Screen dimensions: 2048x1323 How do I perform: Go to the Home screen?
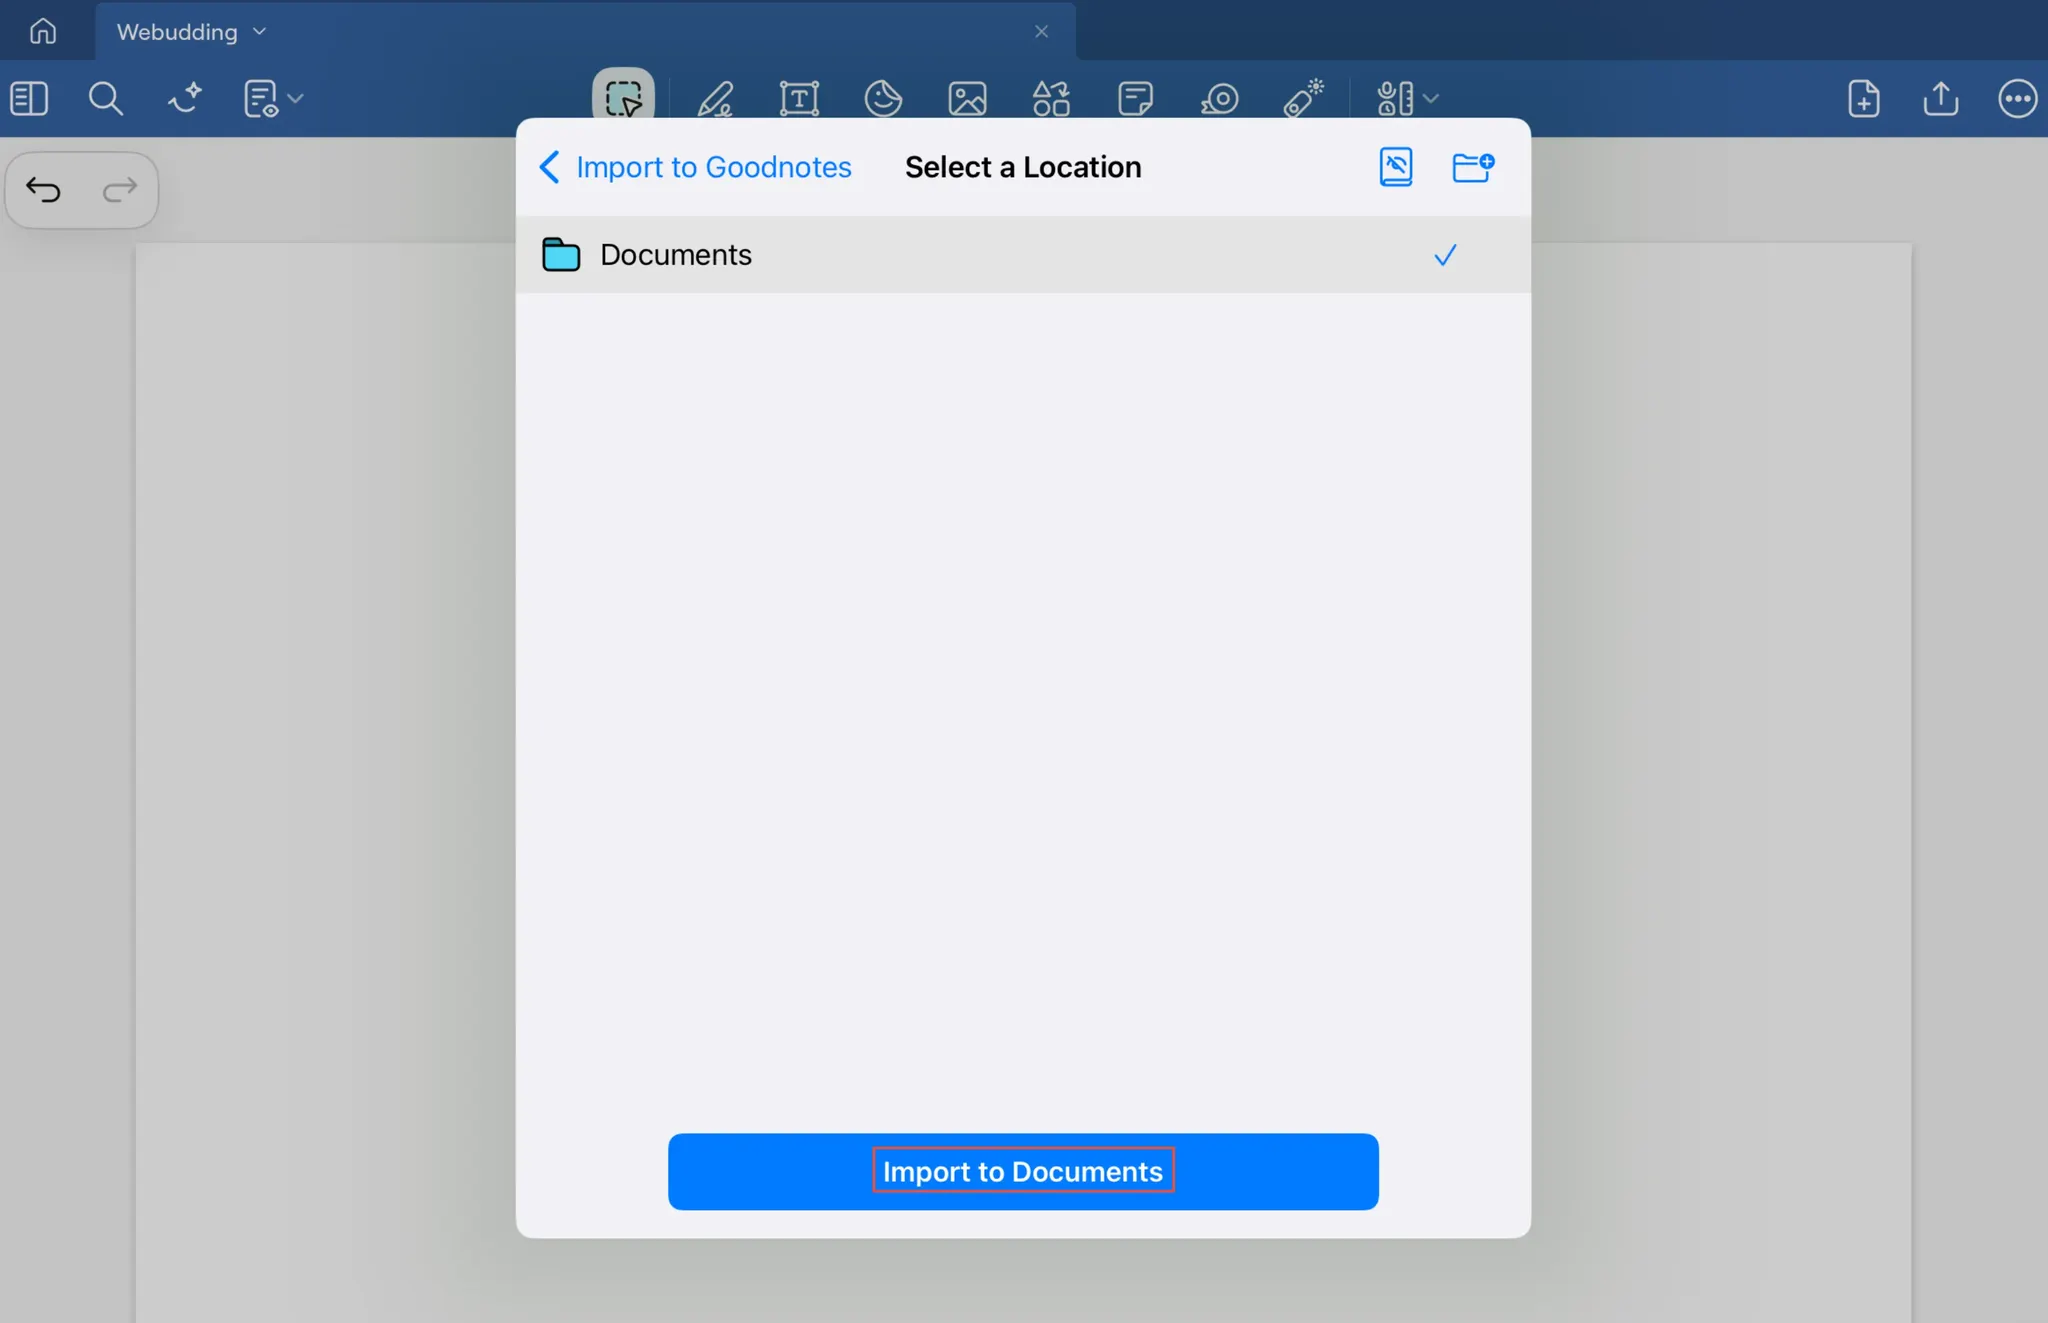(43, 31)
